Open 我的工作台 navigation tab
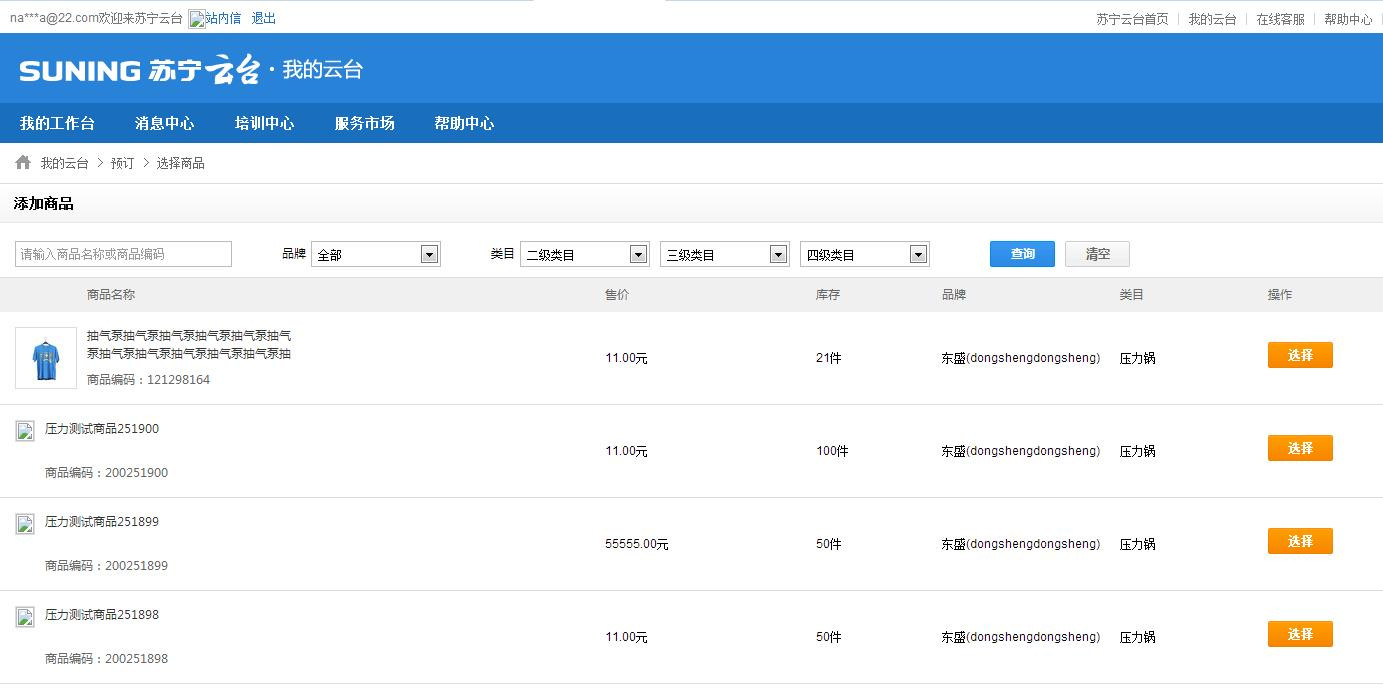Viewport: 1383px width, 689px height. (x=57, y=123)
